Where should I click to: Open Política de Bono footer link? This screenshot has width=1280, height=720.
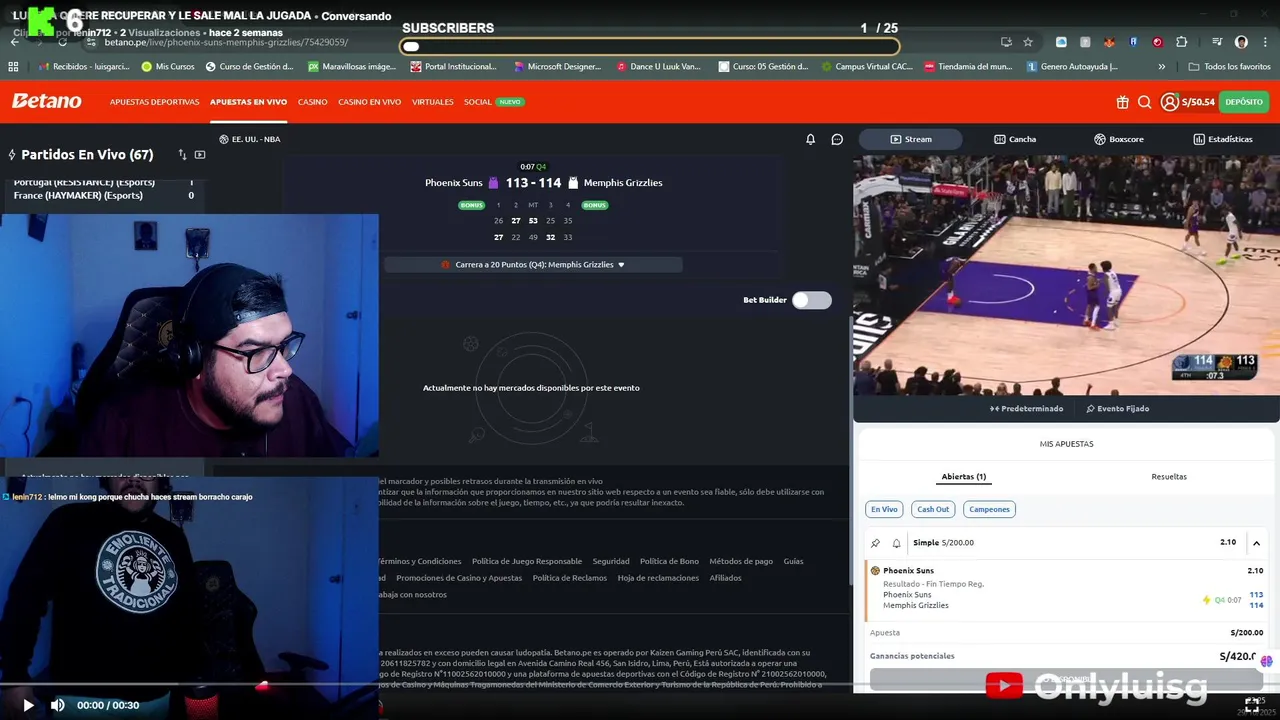point(669,562)
